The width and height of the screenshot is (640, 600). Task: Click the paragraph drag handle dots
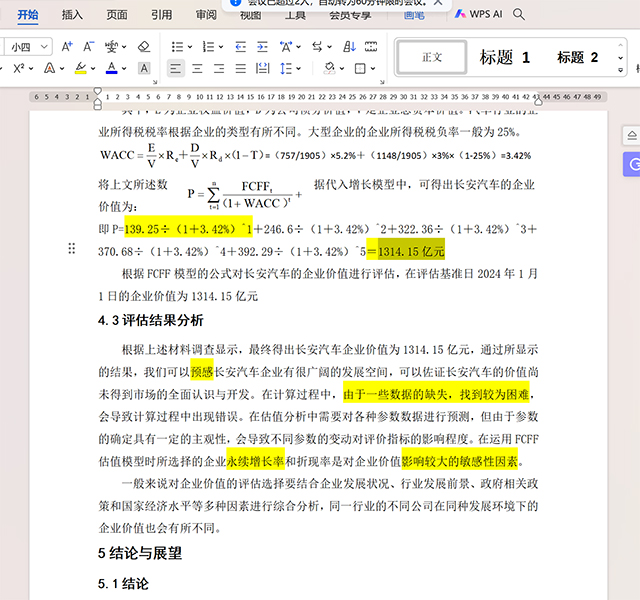[x=71, y=249]
